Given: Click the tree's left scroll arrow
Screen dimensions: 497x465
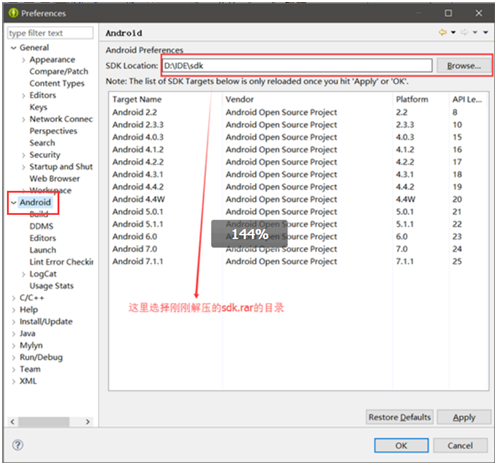Looking at the screenshot, I should pos(12,422).
